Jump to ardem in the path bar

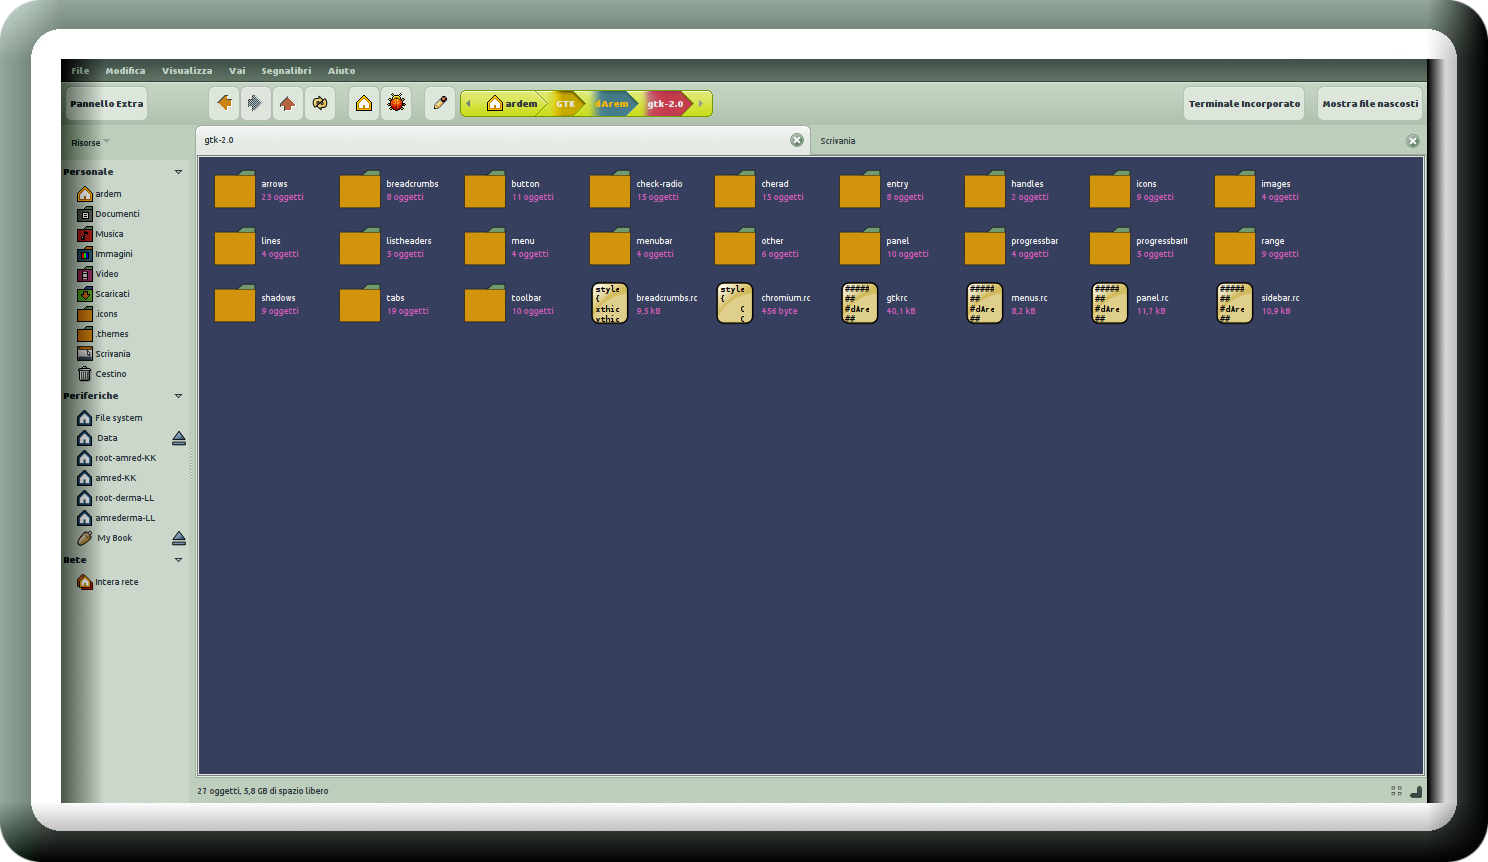pyautogui.click(x=512, y=103)
